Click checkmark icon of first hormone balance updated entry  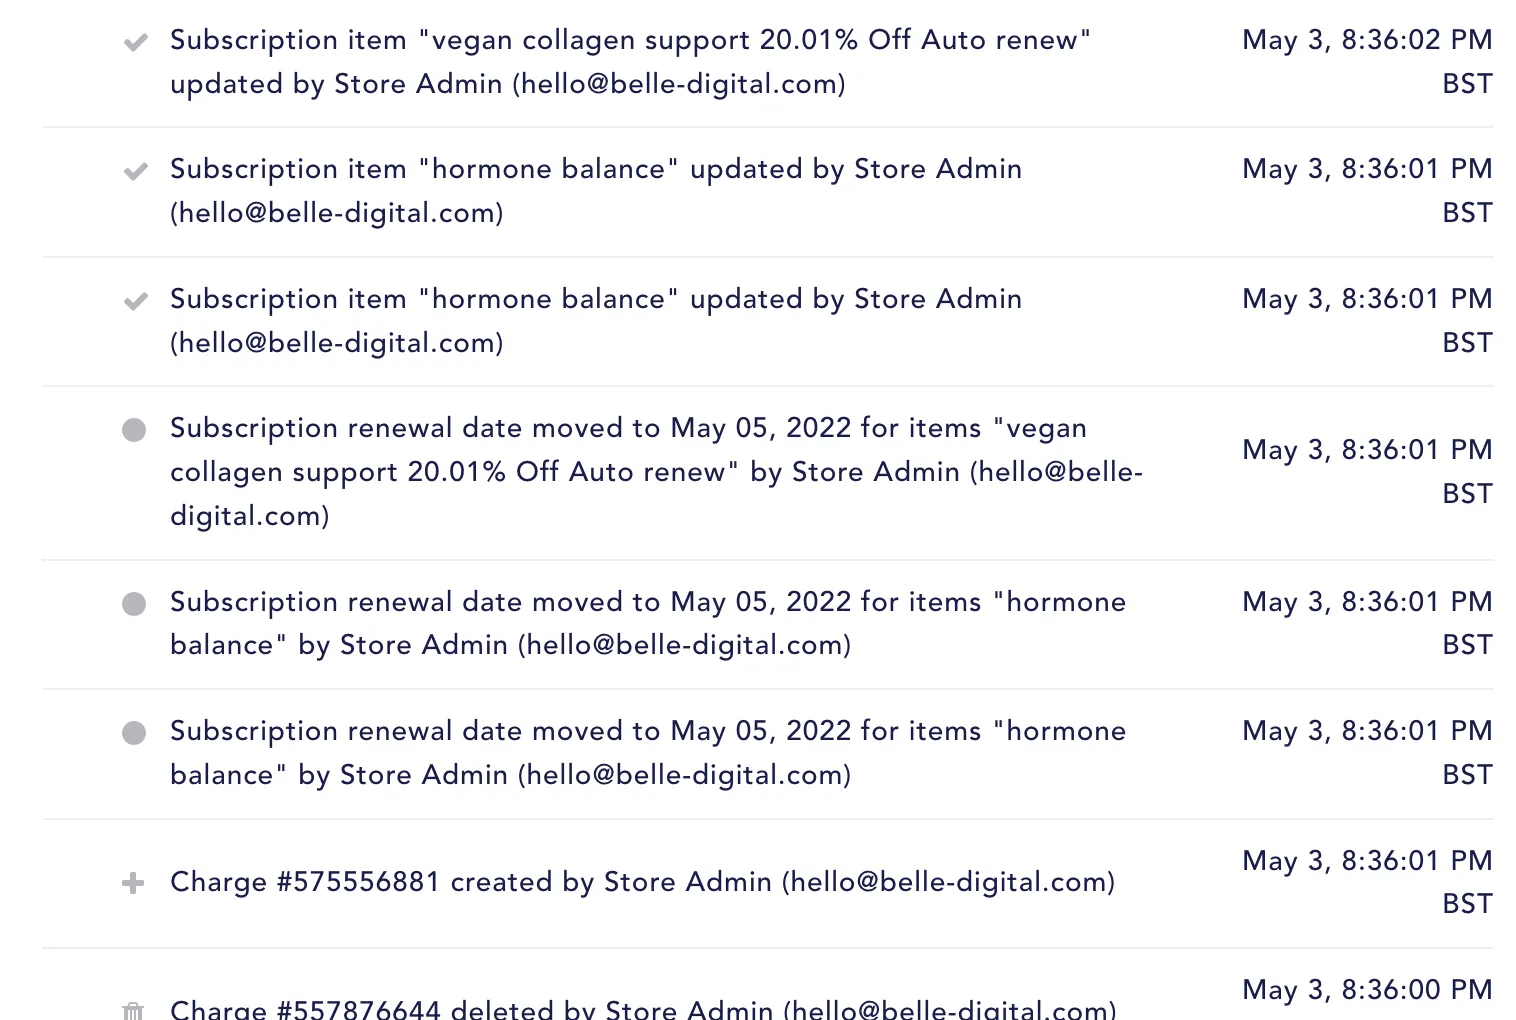(x=135, y=171)
